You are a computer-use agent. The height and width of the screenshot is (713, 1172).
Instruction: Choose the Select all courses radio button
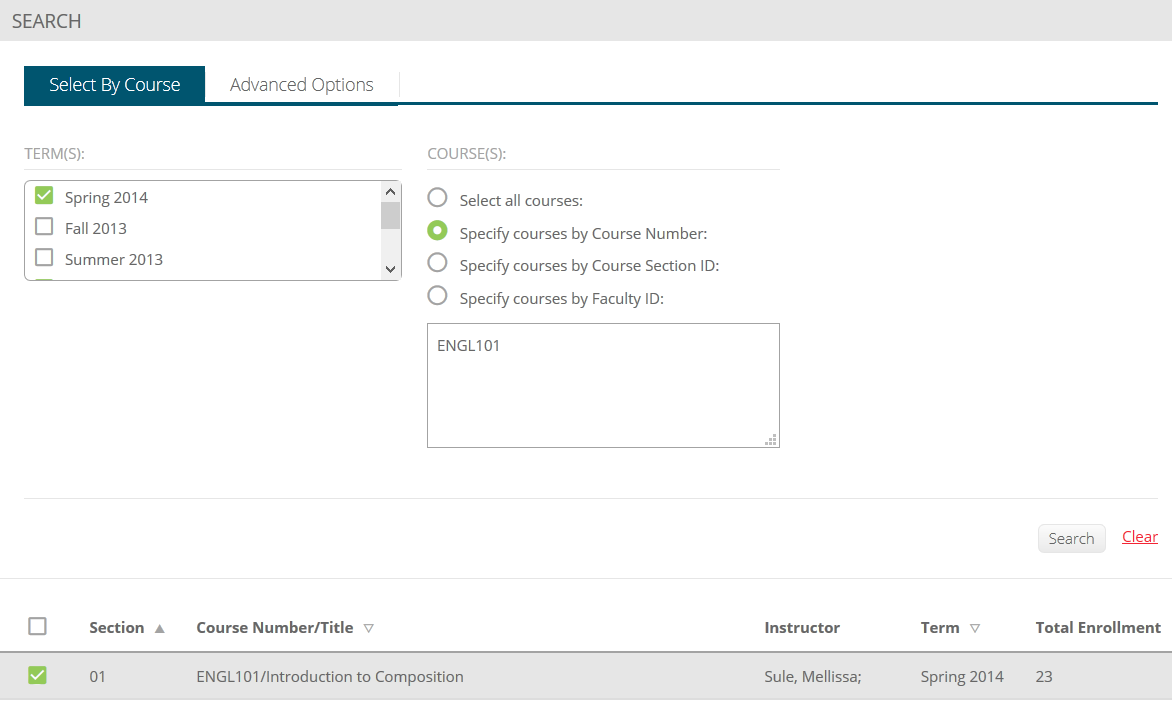pyautogui.click(x=437, y=198)
